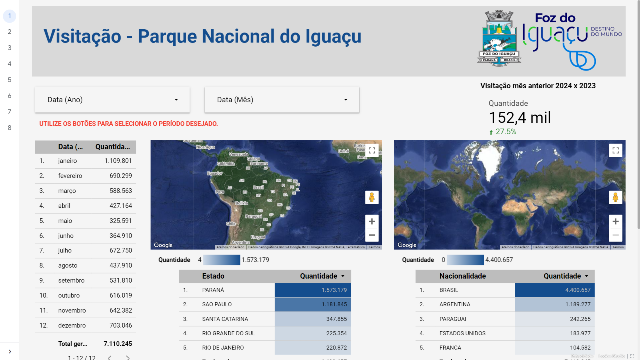Click the Estado column header
Viewport: 640px width, 360px height.
click(x=213, y=276)
